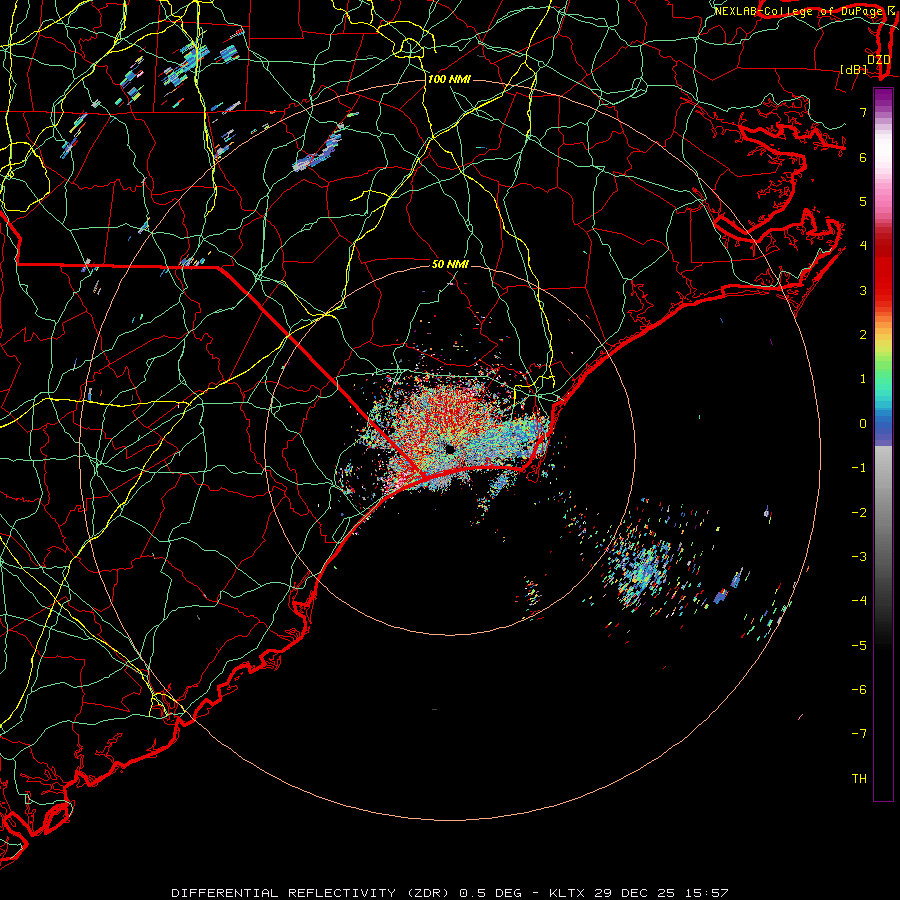The width and height of the screenshot is (900, 900).
Task: Click the 29 DEC 25 15:57 timestamp
Action: click(660, 893)
